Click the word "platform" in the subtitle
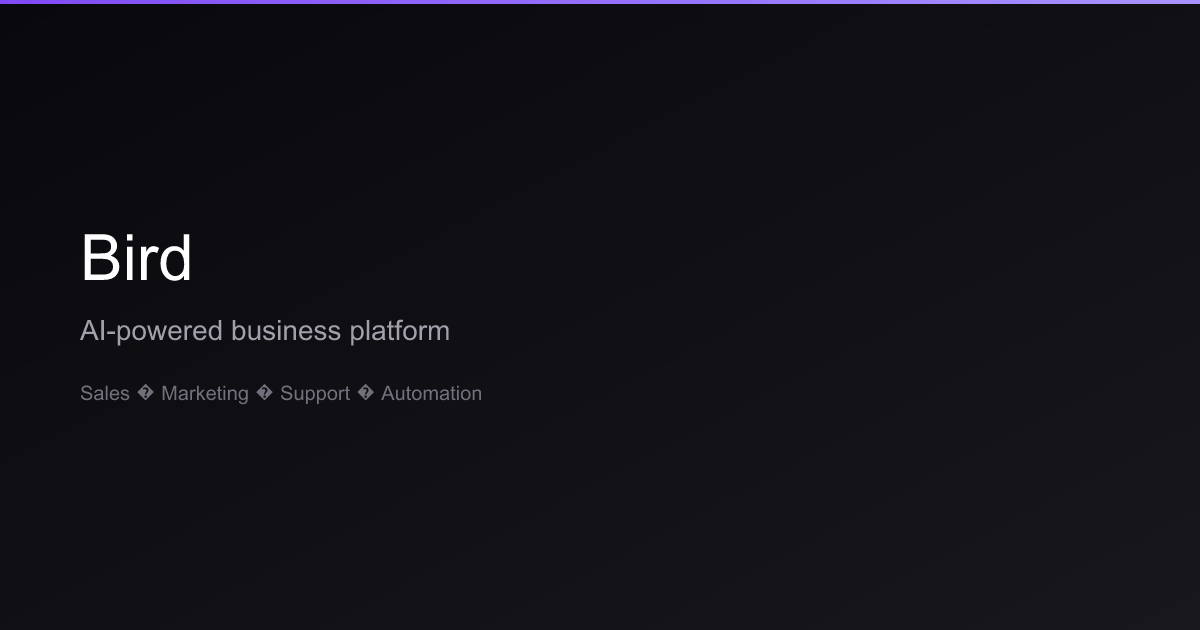This screenshot has width=1200, height=630. (x=399, y=331)
